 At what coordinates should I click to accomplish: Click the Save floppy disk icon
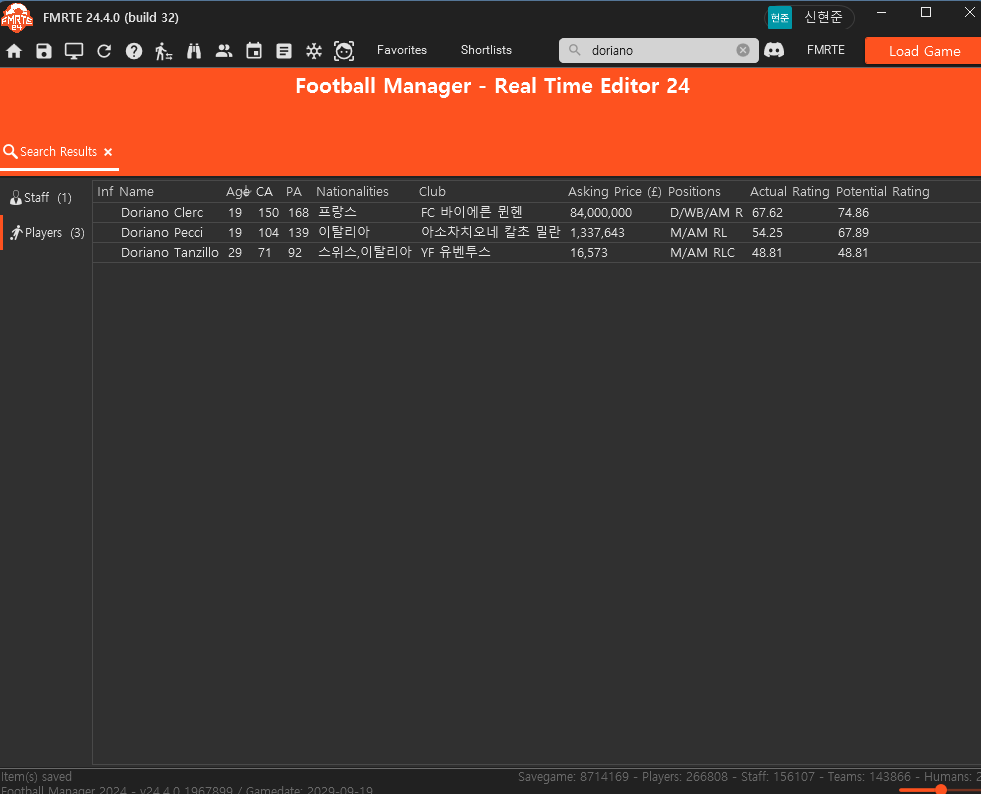(44, 51)
